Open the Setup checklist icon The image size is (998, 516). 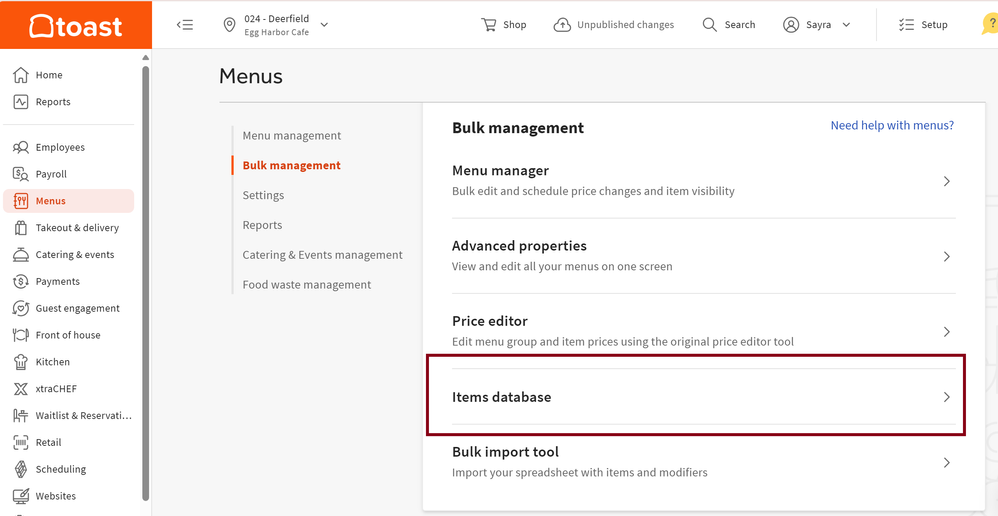coord(906,25)
